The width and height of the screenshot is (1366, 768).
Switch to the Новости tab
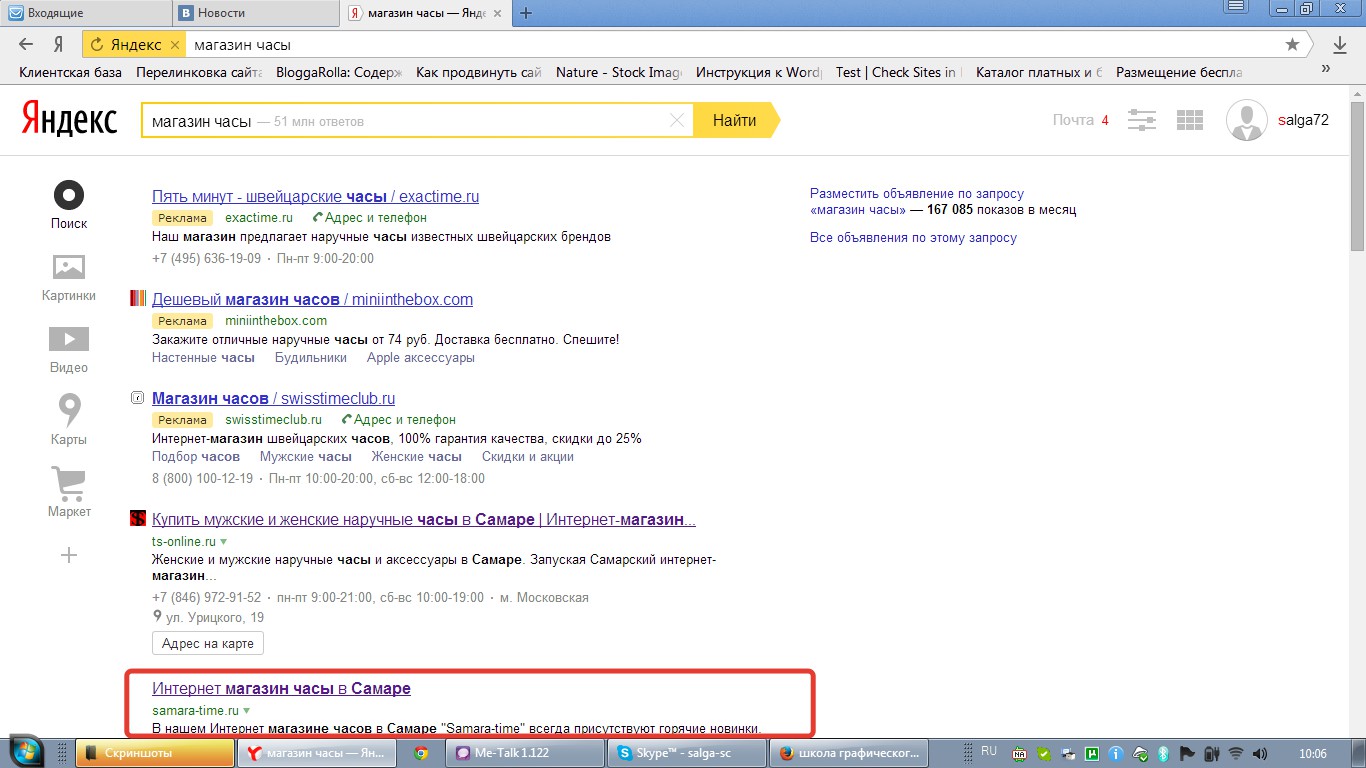(x=255, y=13)
